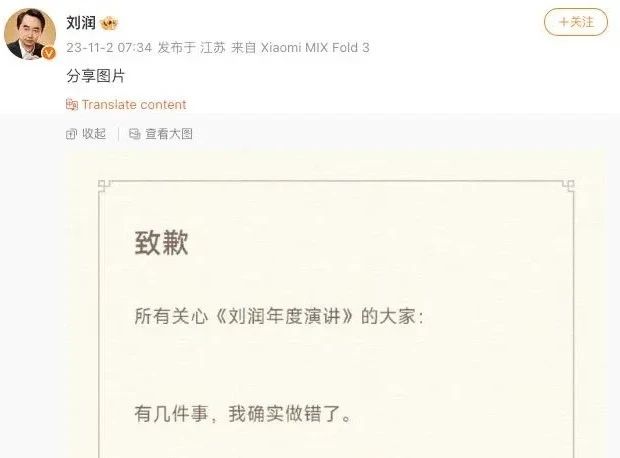Image resolution: width=620 pixels, height=458 pixels.
Task: Click the line 有几件事，我确实做错了。
Action: [243, 414]
